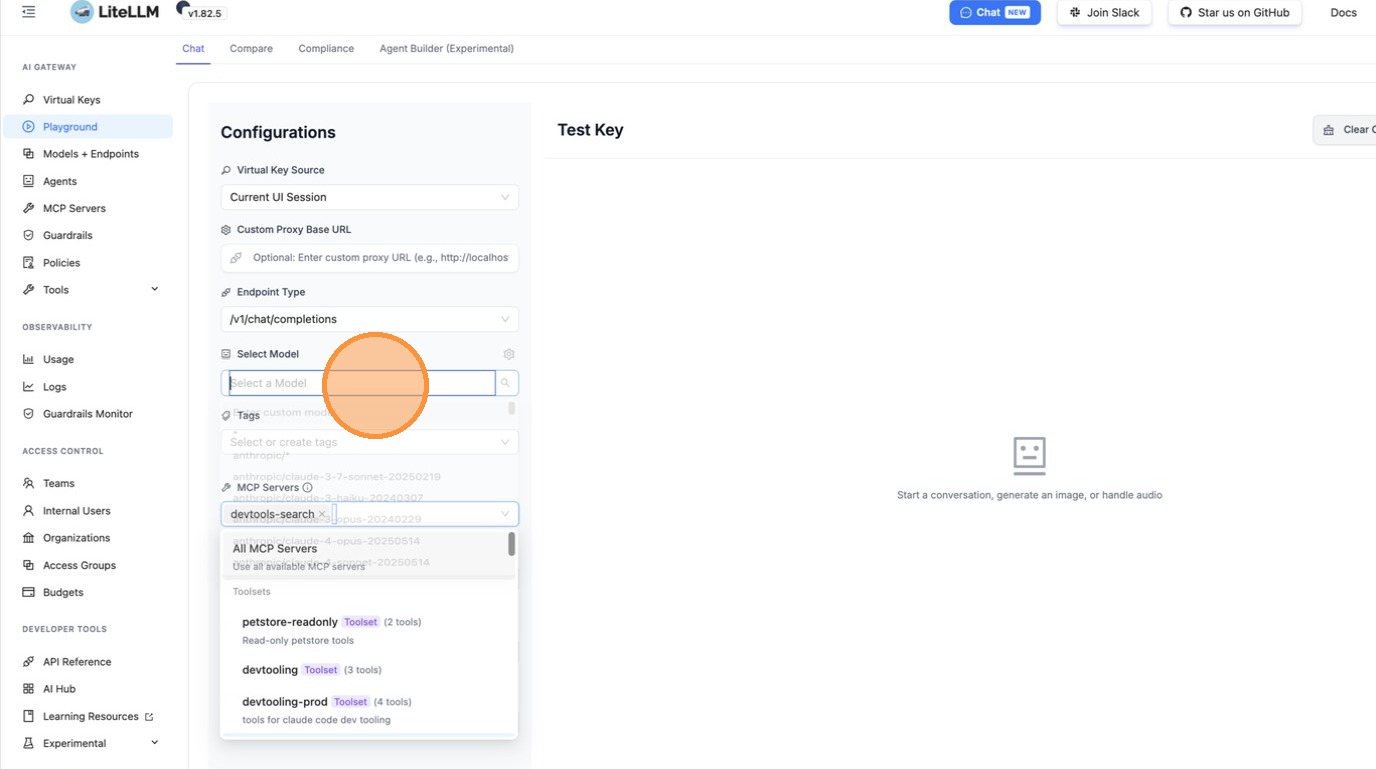Open Budgets page
The image size is (1376, 769).
(63, 592)
